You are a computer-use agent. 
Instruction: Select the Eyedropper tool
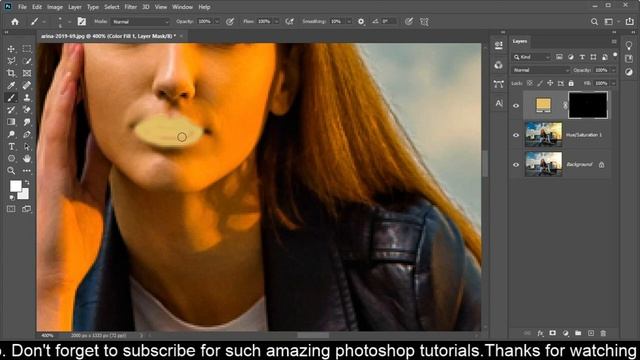11,85
